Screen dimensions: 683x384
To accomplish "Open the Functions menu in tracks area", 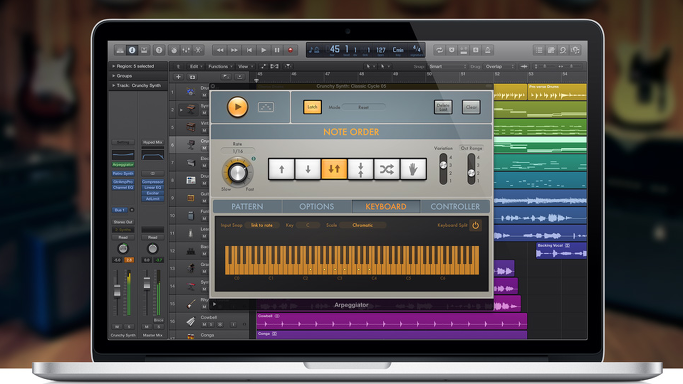I will (x=220, y=67).
